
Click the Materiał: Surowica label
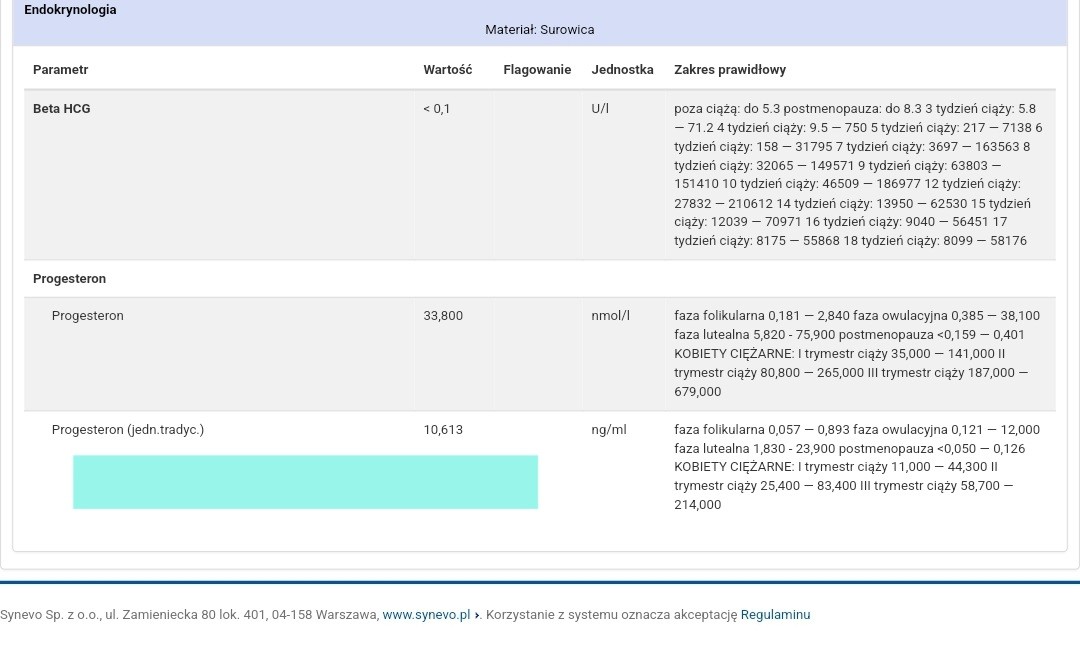pos(539,30)
